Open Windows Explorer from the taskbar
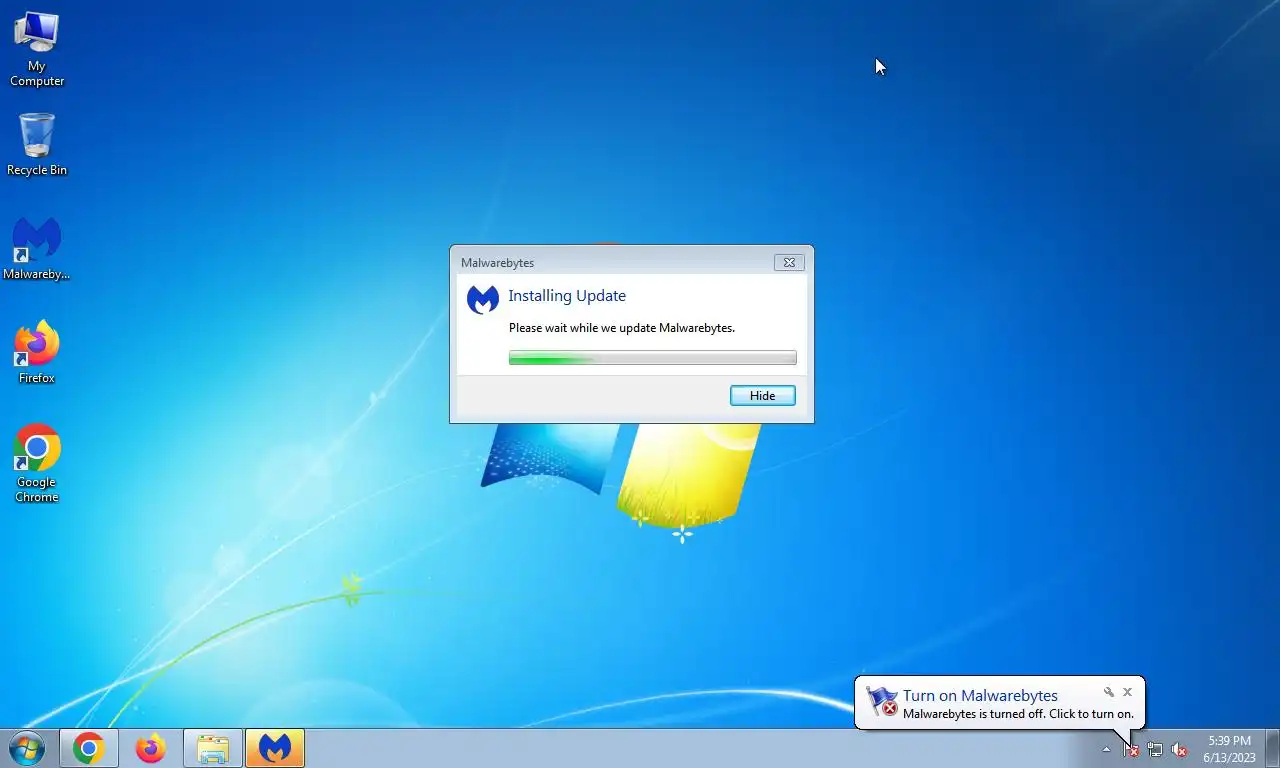This screenshot has width=1280, height=768. point(213,748)
